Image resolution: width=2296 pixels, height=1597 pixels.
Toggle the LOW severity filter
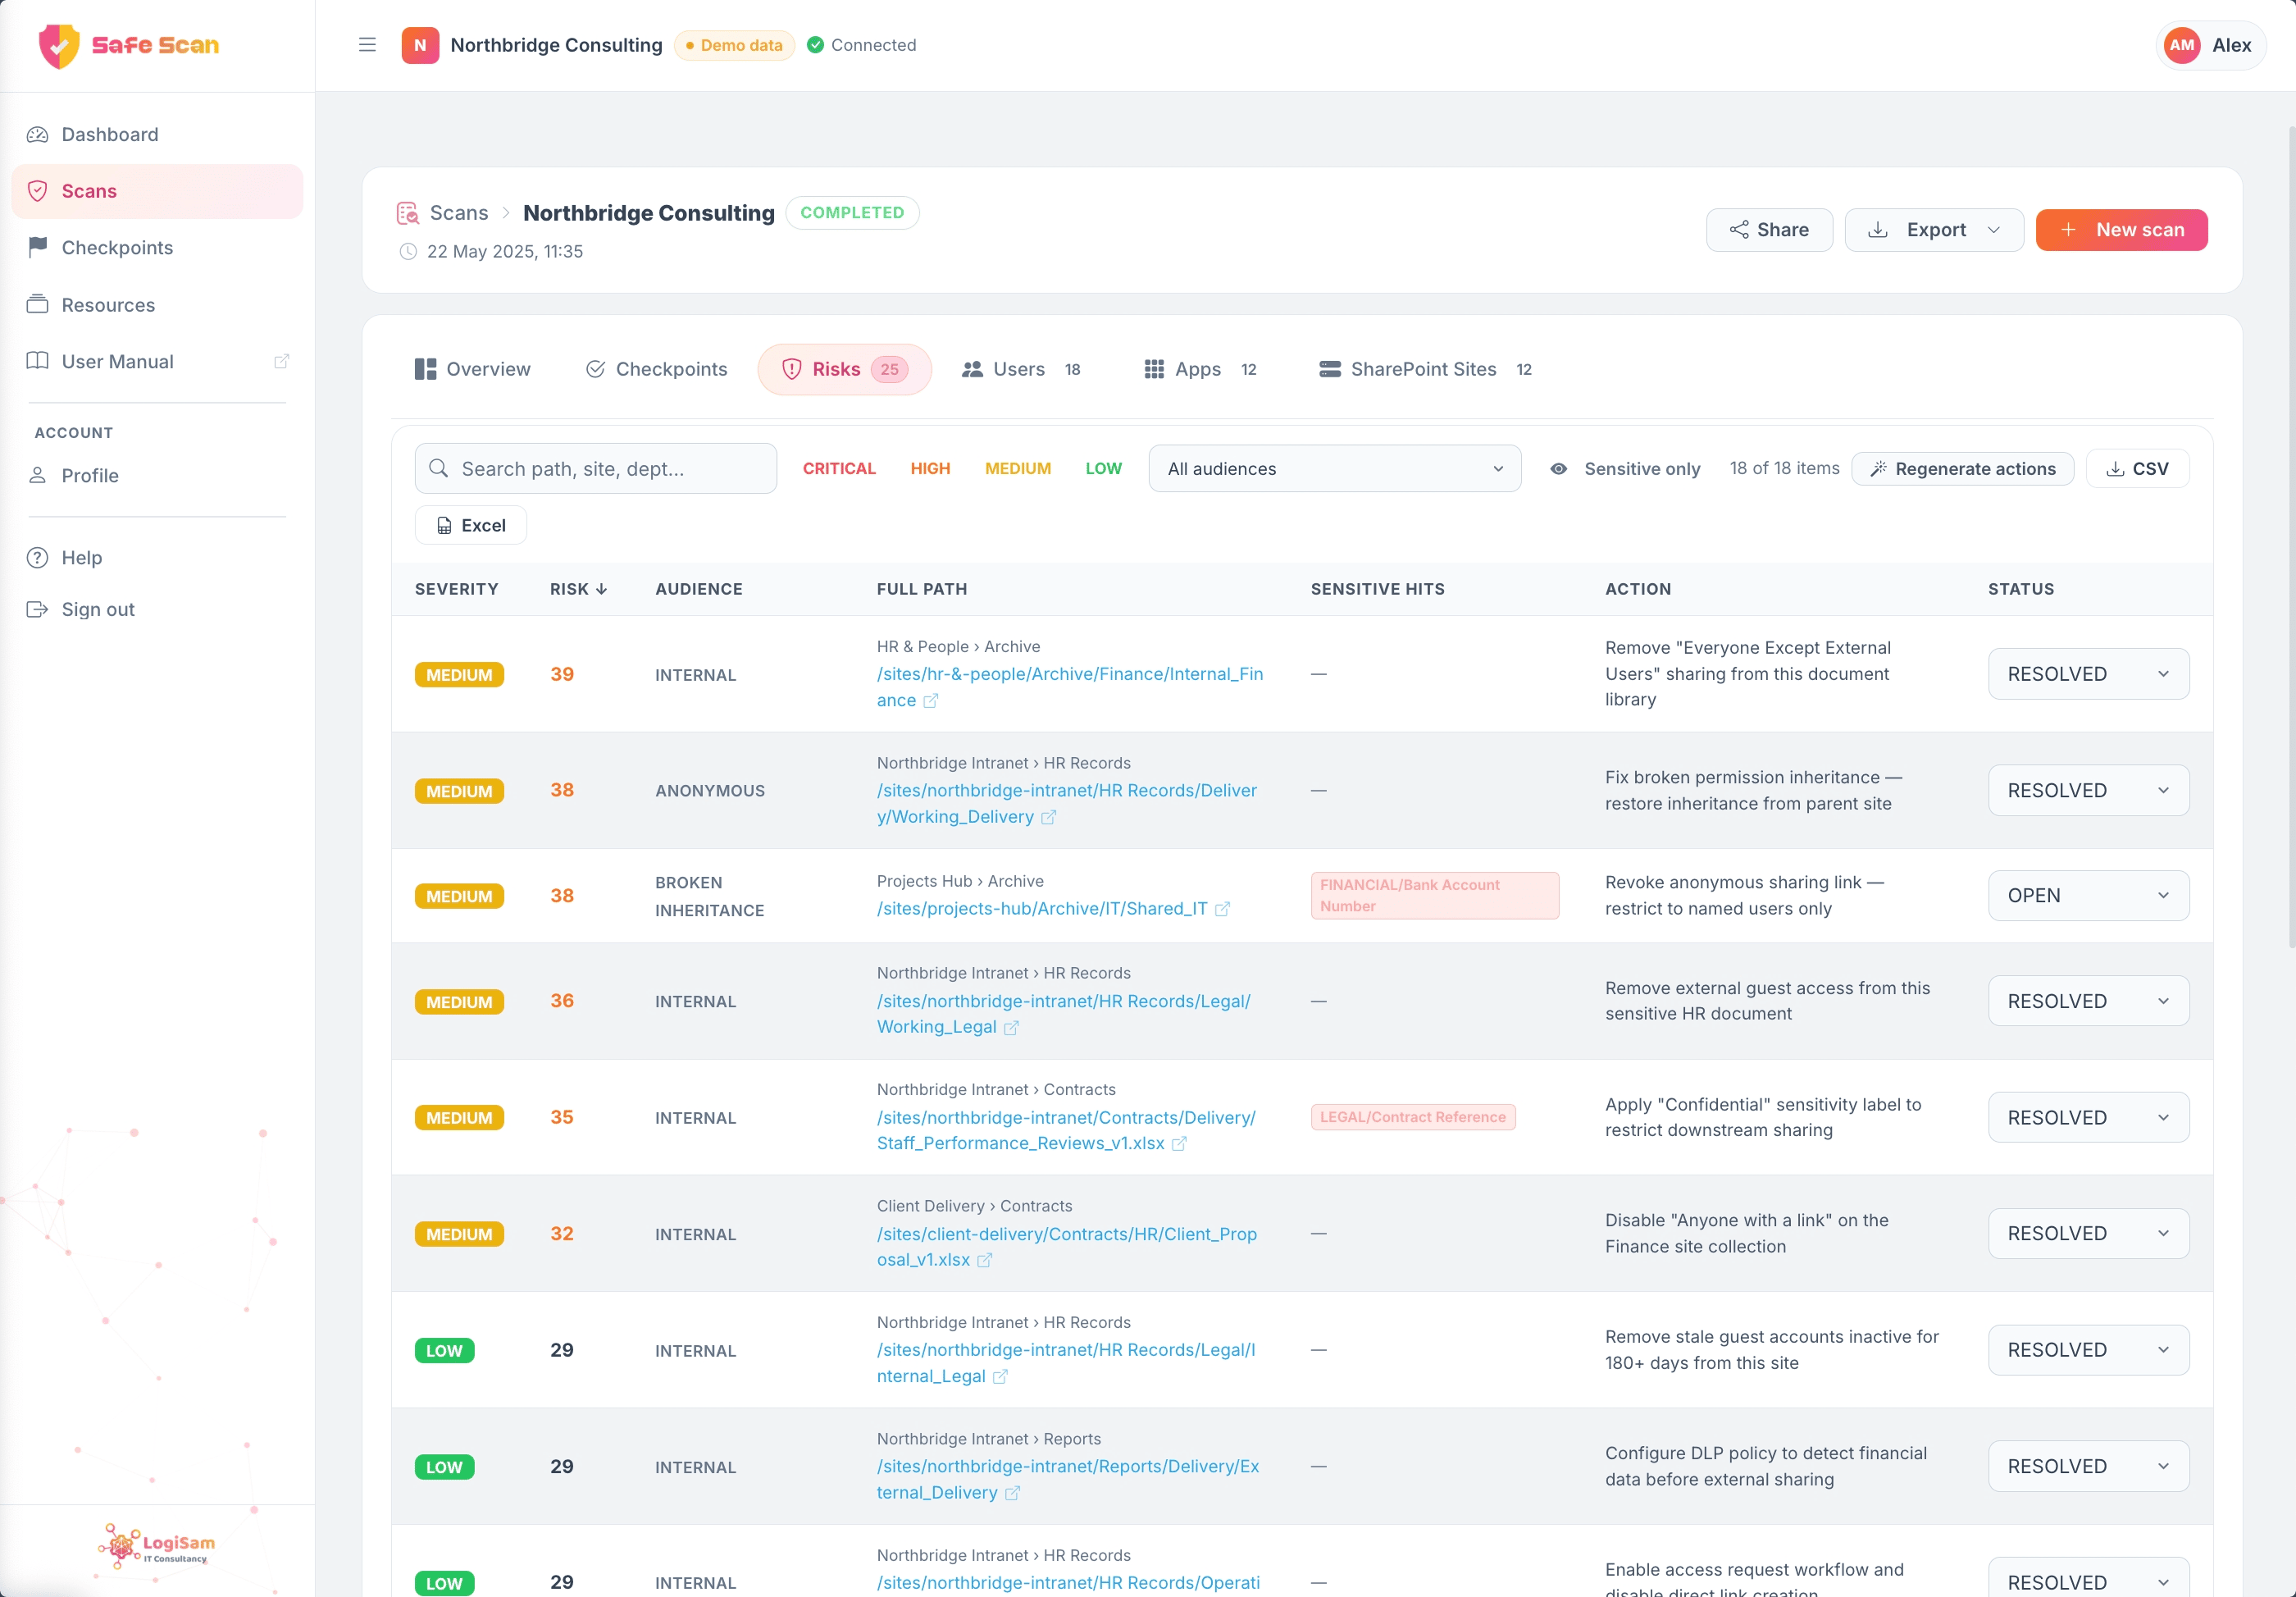point(1104,469)
